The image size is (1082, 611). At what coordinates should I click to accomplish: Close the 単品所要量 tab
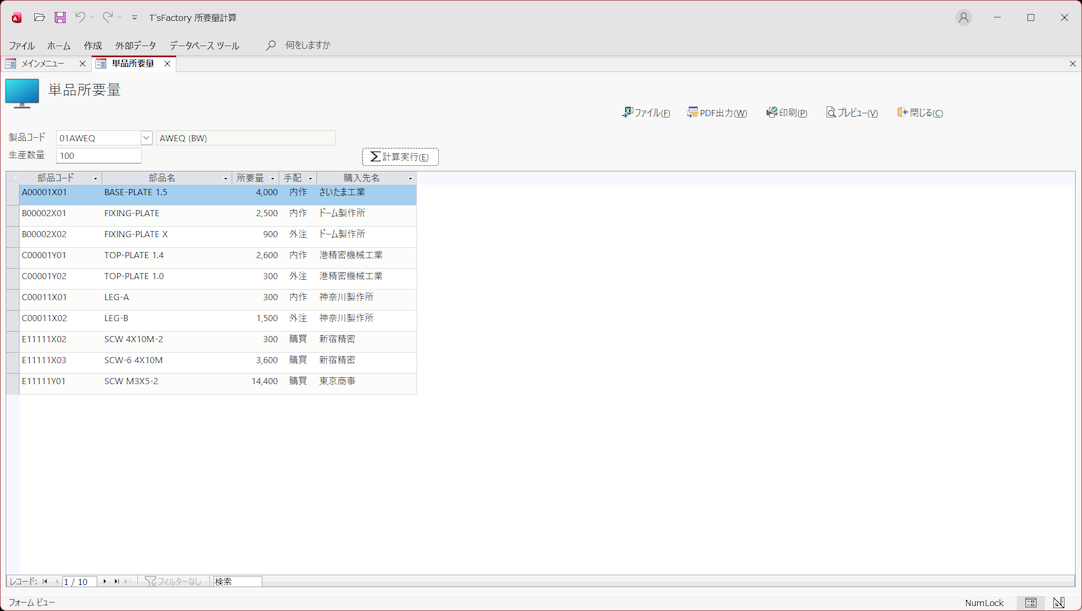[167, 64]
